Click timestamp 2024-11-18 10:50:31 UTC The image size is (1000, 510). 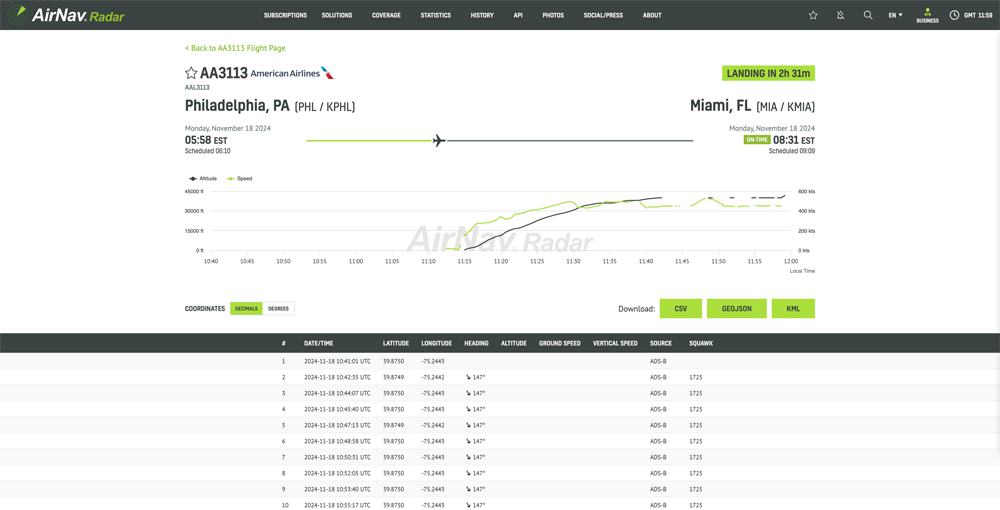pos(337,457)
